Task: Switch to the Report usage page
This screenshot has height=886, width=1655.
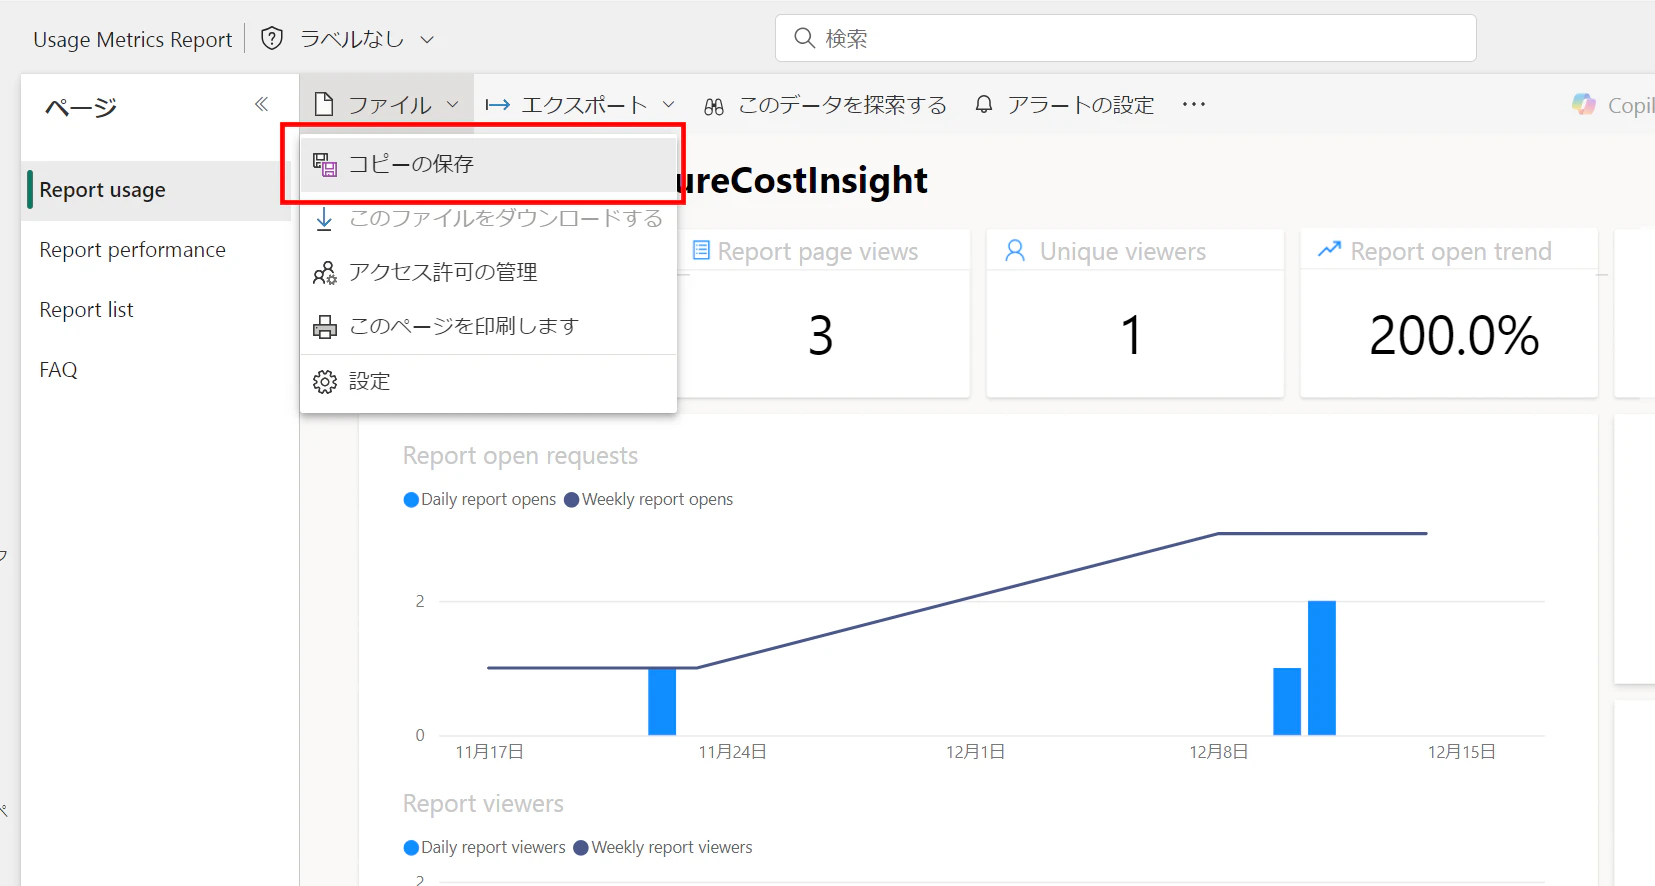Action: 158,190
